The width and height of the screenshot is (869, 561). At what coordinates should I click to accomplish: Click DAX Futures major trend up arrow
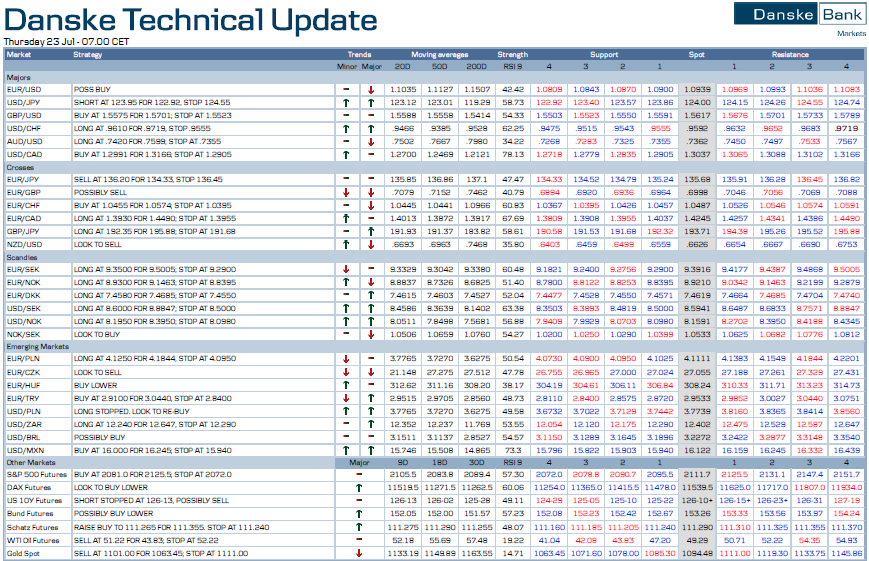[358, 488]
